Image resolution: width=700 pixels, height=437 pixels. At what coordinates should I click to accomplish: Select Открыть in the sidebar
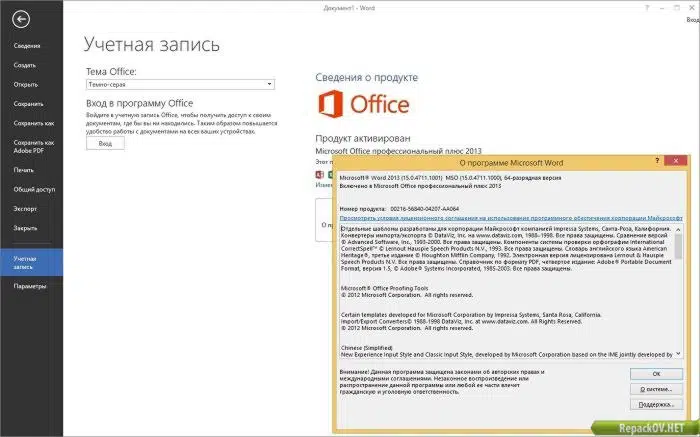click(25, 84)
